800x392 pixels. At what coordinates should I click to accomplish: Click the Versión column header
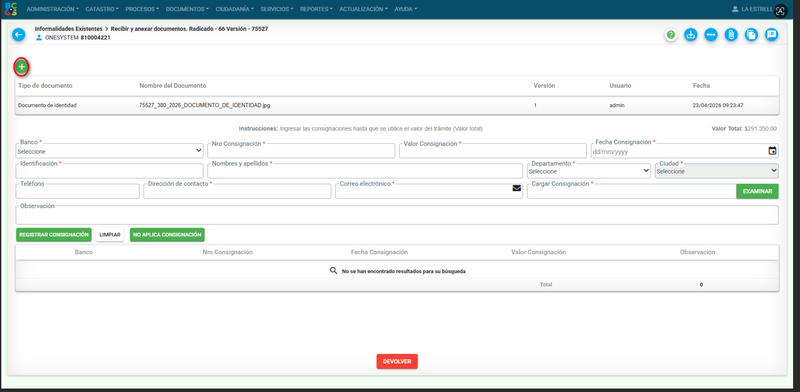coord(544,86)
